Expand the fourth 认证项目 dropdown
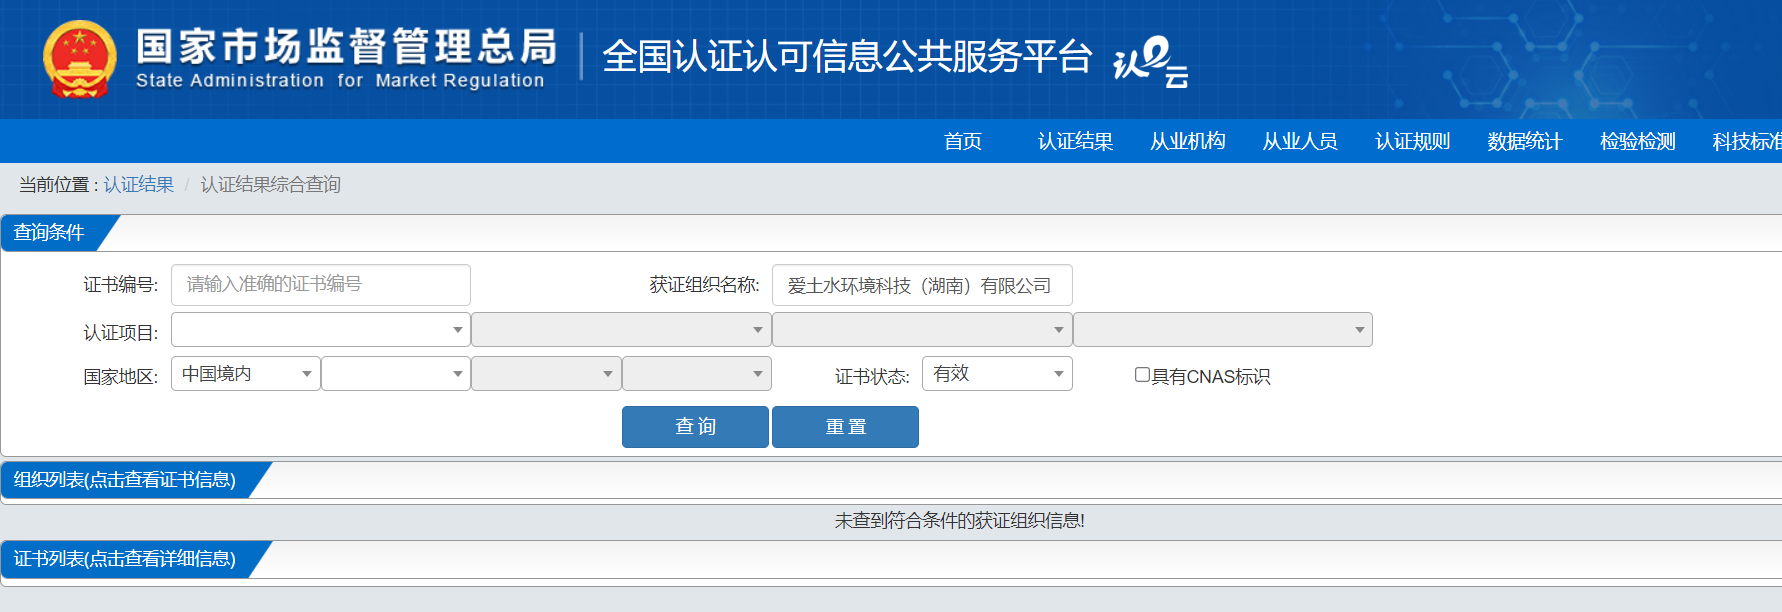Viewport: 1782px width, 612px height. click(1223, 329)
